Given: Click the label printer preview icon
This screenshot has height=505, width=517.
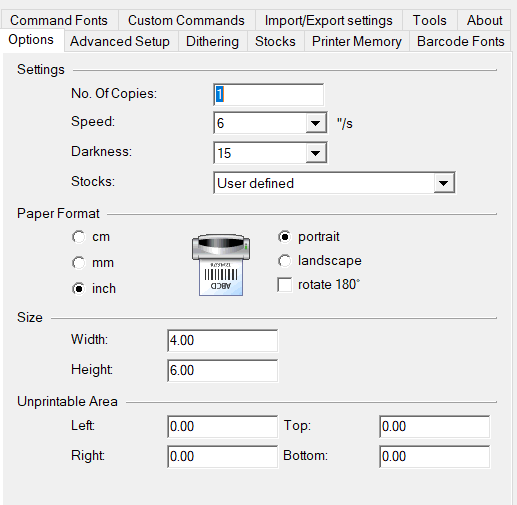Looking at the screenshot, I should point(221,265).
